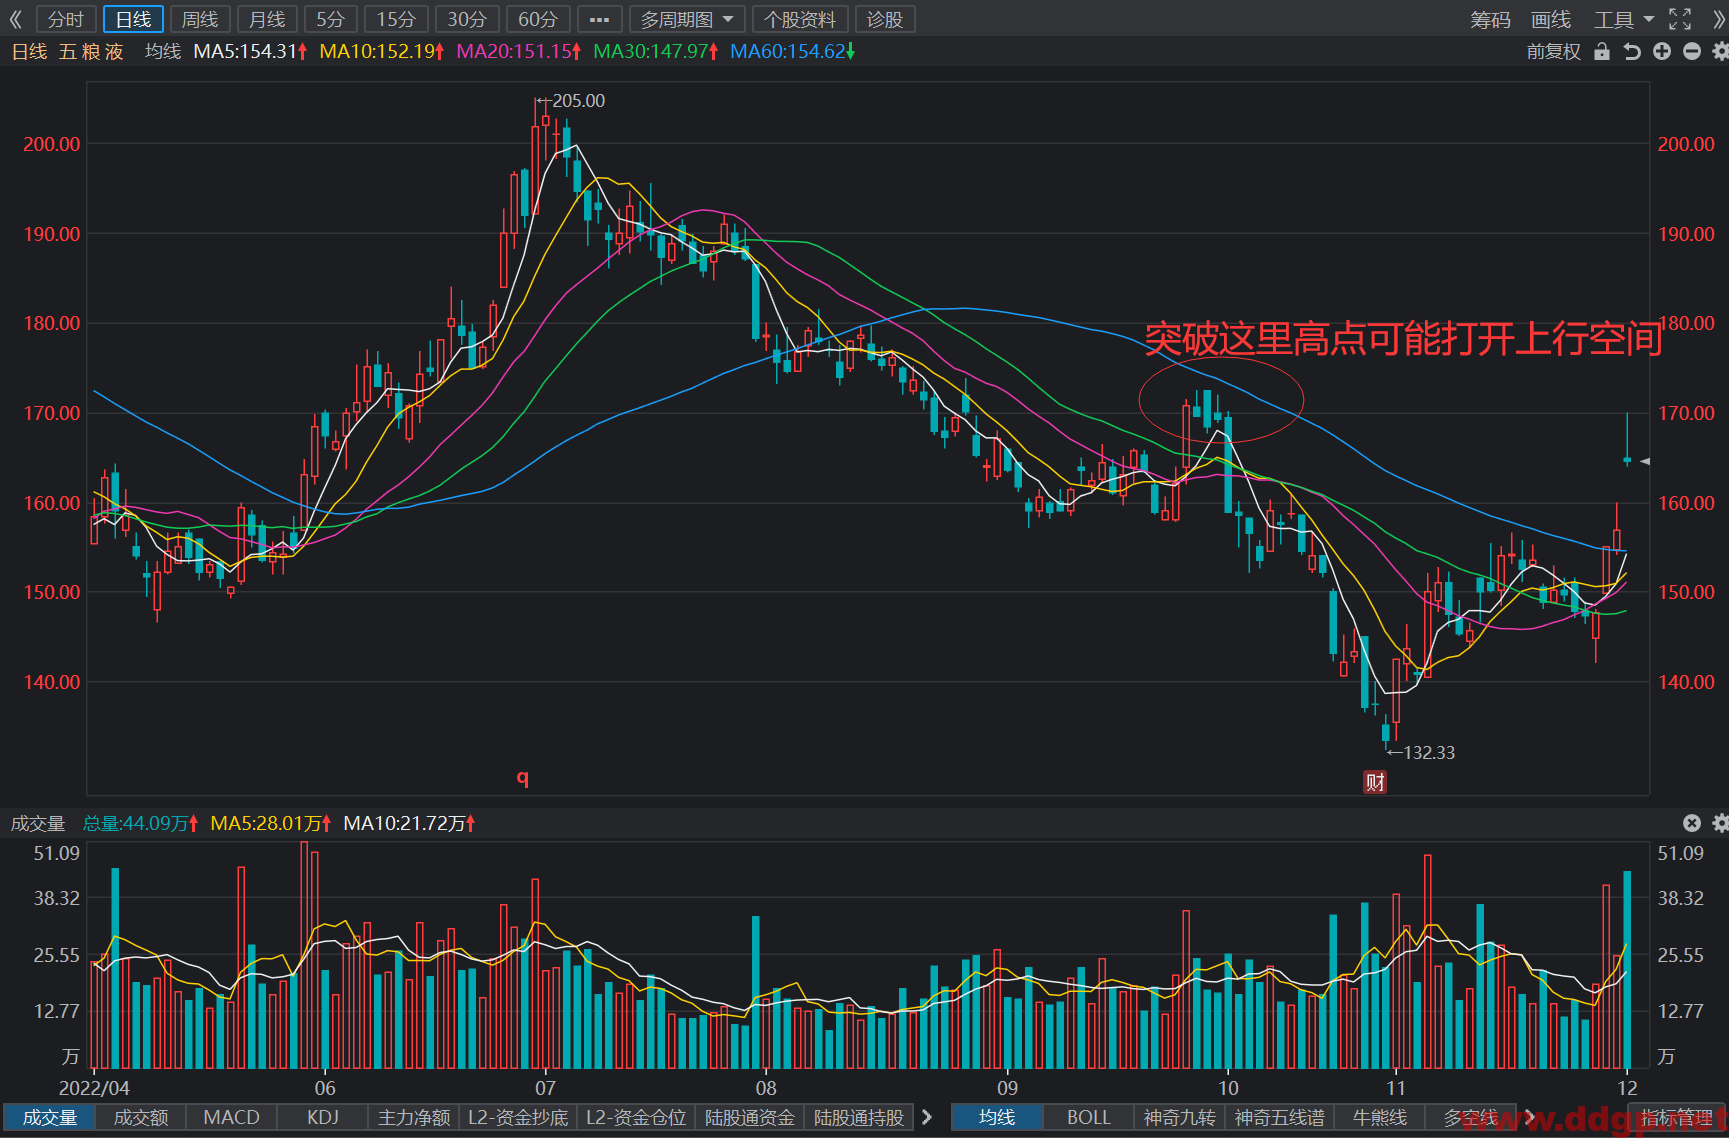
Task: Switch to the BOLL overlay tab
Action: tap(1088, 1117)
